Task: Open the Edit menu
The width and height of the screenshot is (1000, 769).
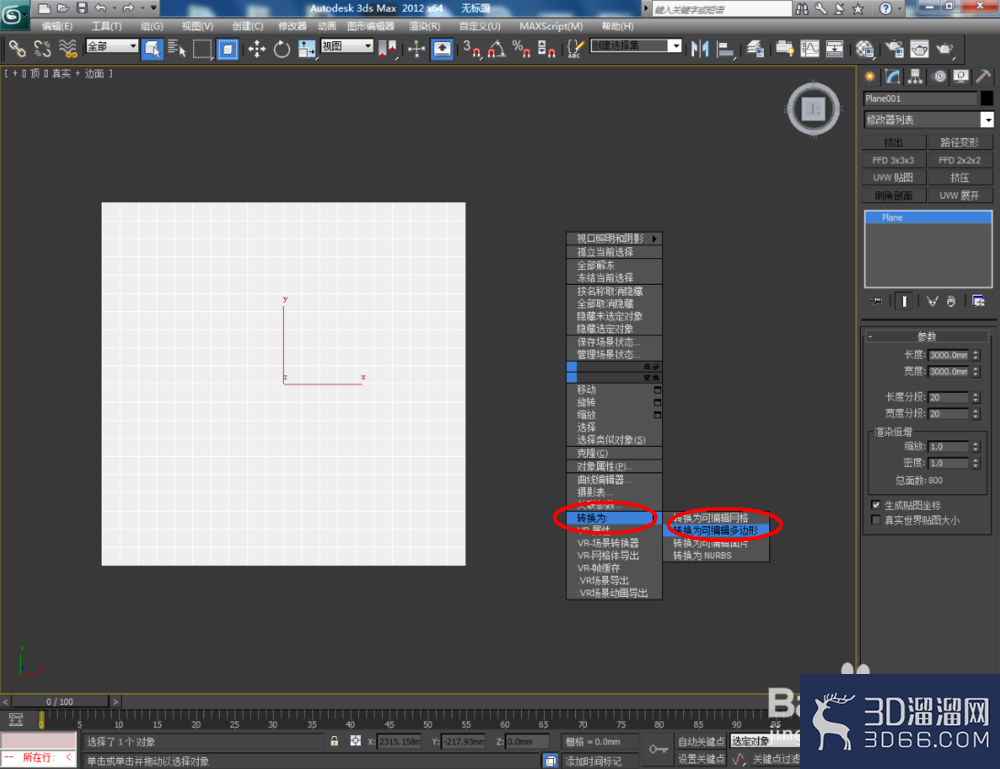Action: (x=57, y=26)
